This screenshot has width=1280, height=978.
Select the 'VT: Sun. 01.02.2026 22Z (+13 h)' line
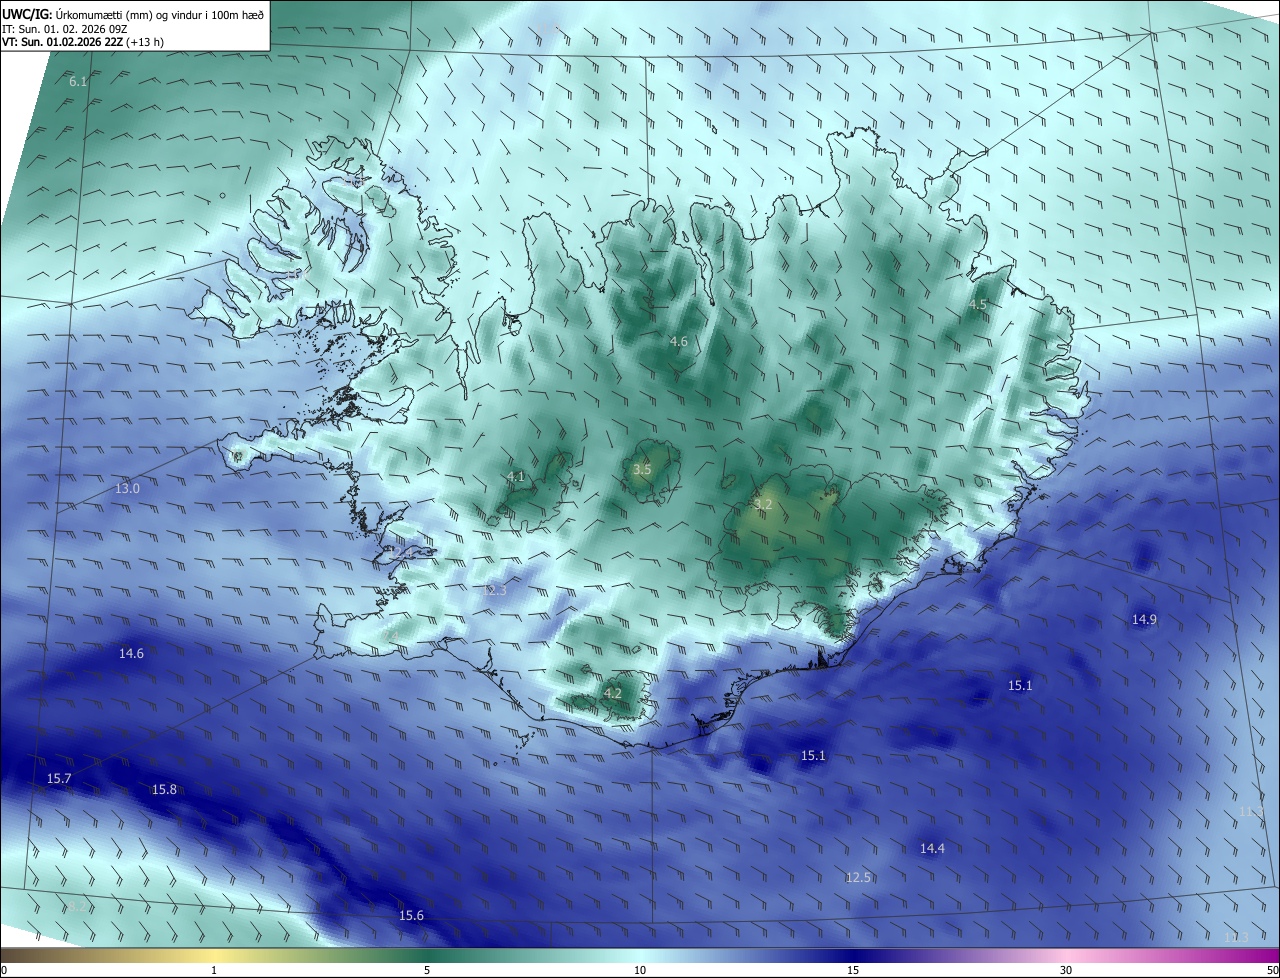pos(83,43)
